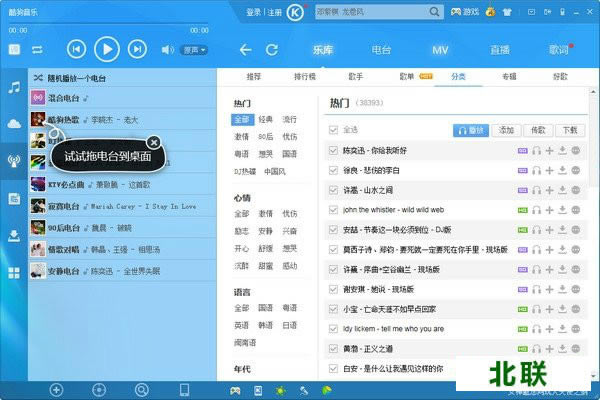Viewport: 600px width, 400px height.
Task: Navigate back with the arrow icon
Action: coord(245,50)
